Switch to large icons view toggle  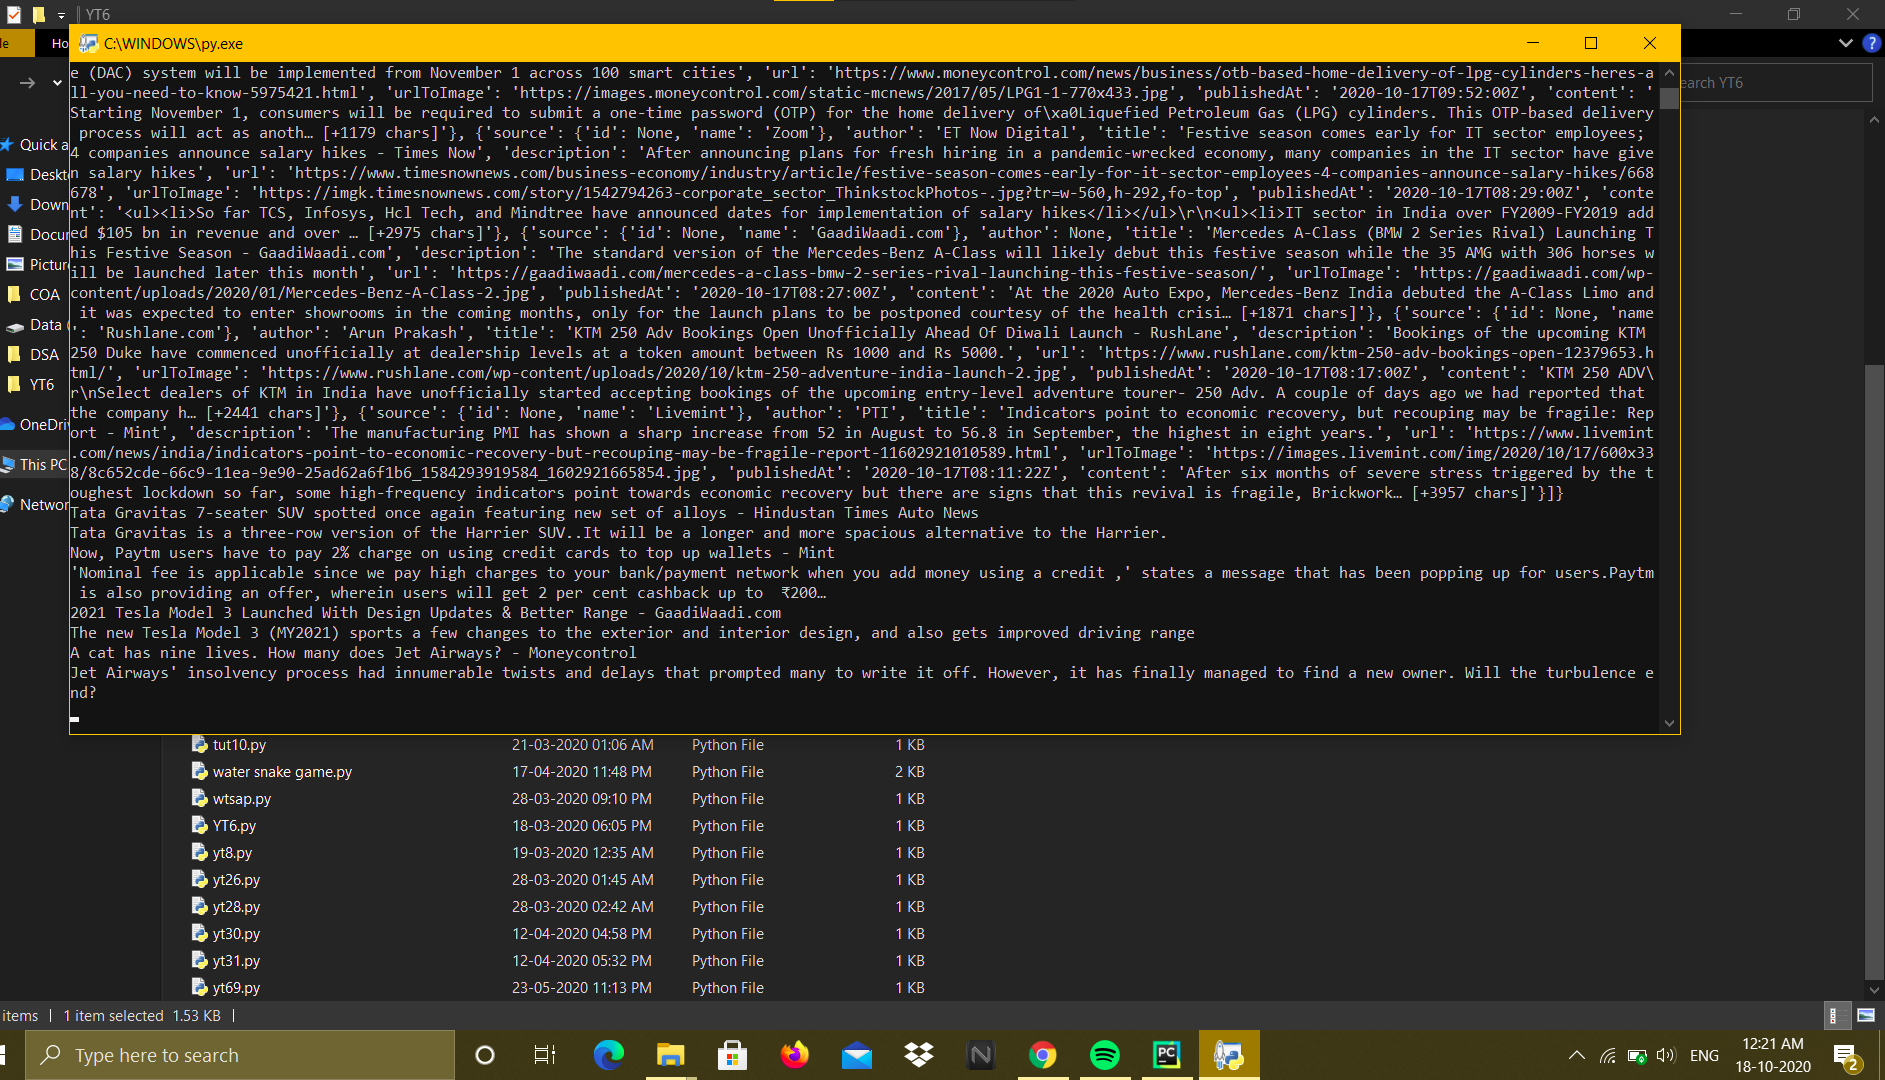[x=1866, y=1015]
